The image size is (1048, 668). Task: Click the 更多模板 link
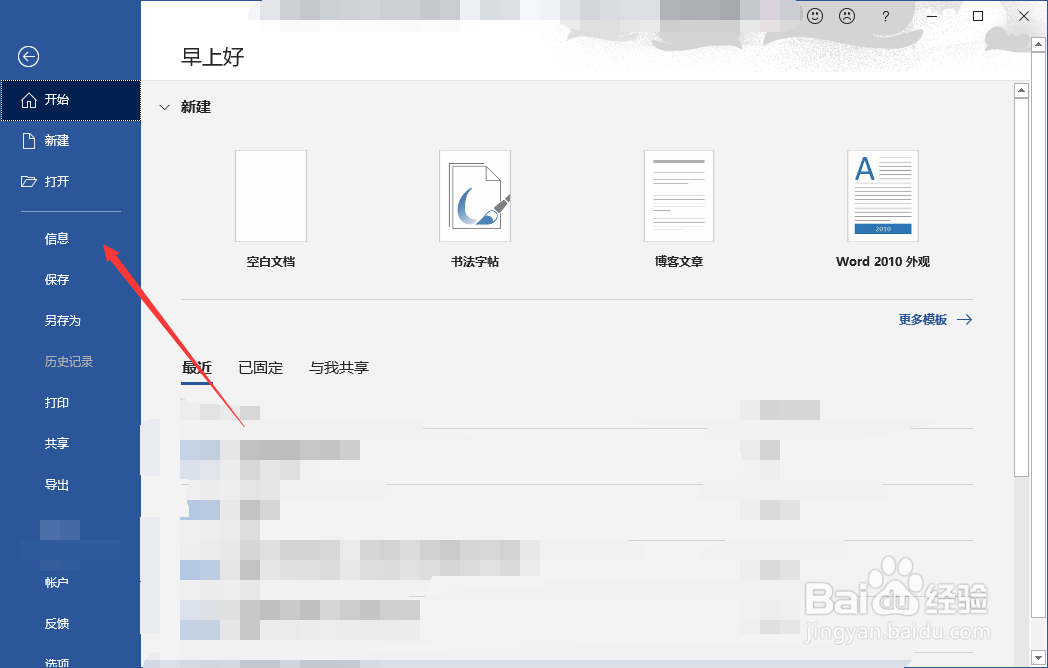pyautogui.click(x=921, y=319)
